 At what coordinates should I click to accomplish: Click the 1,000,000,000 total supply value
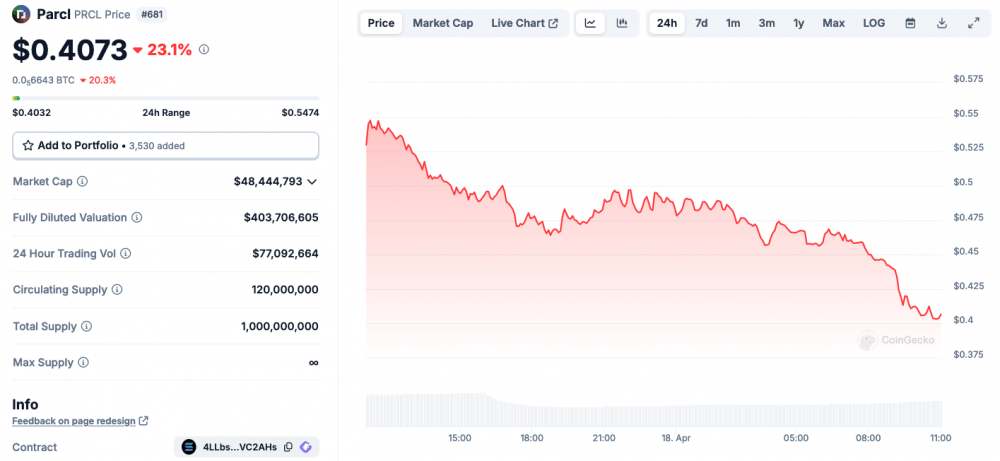280,326
